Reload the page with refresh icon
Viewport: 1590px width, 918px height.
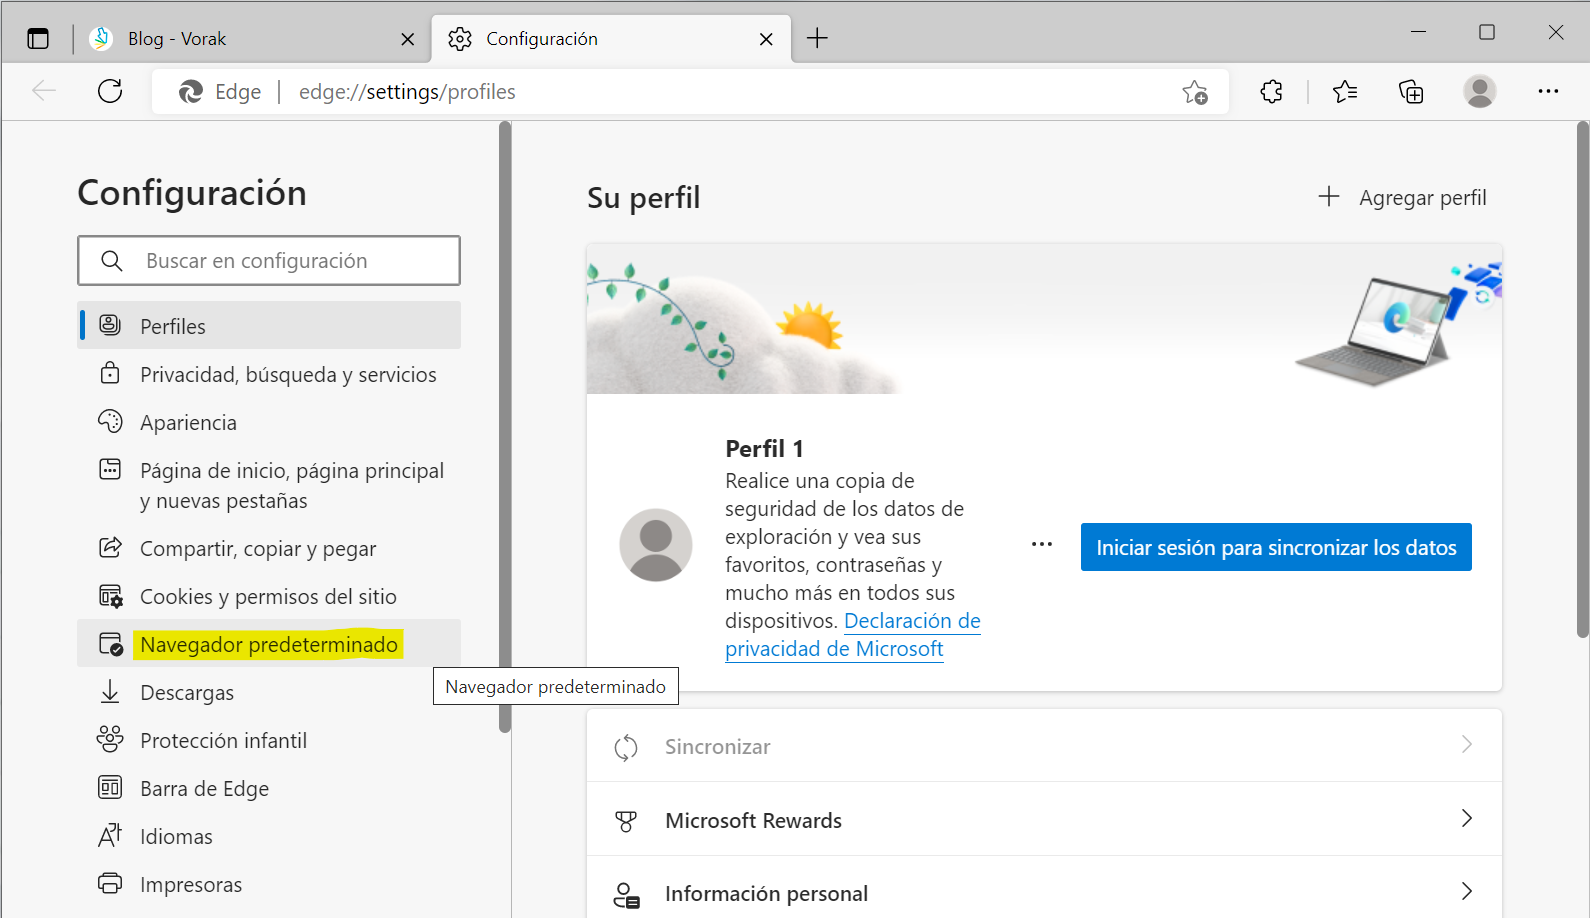(x=110, y=92)
